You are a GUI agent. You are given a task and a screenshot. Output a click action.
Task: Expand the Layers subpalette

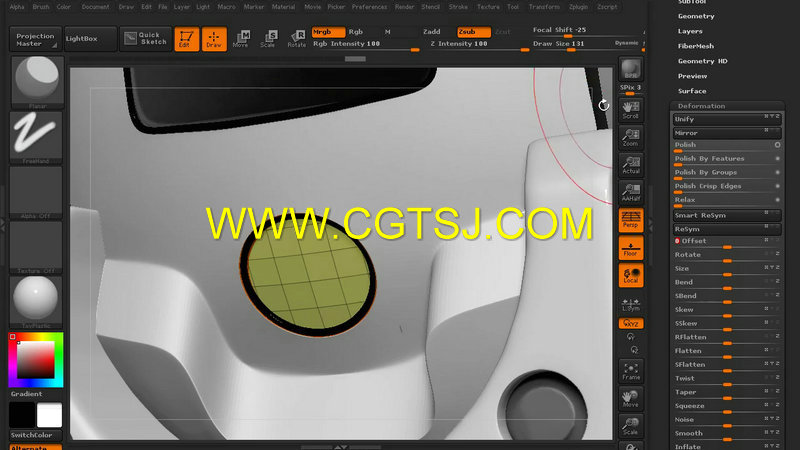[x=690, y=31]
